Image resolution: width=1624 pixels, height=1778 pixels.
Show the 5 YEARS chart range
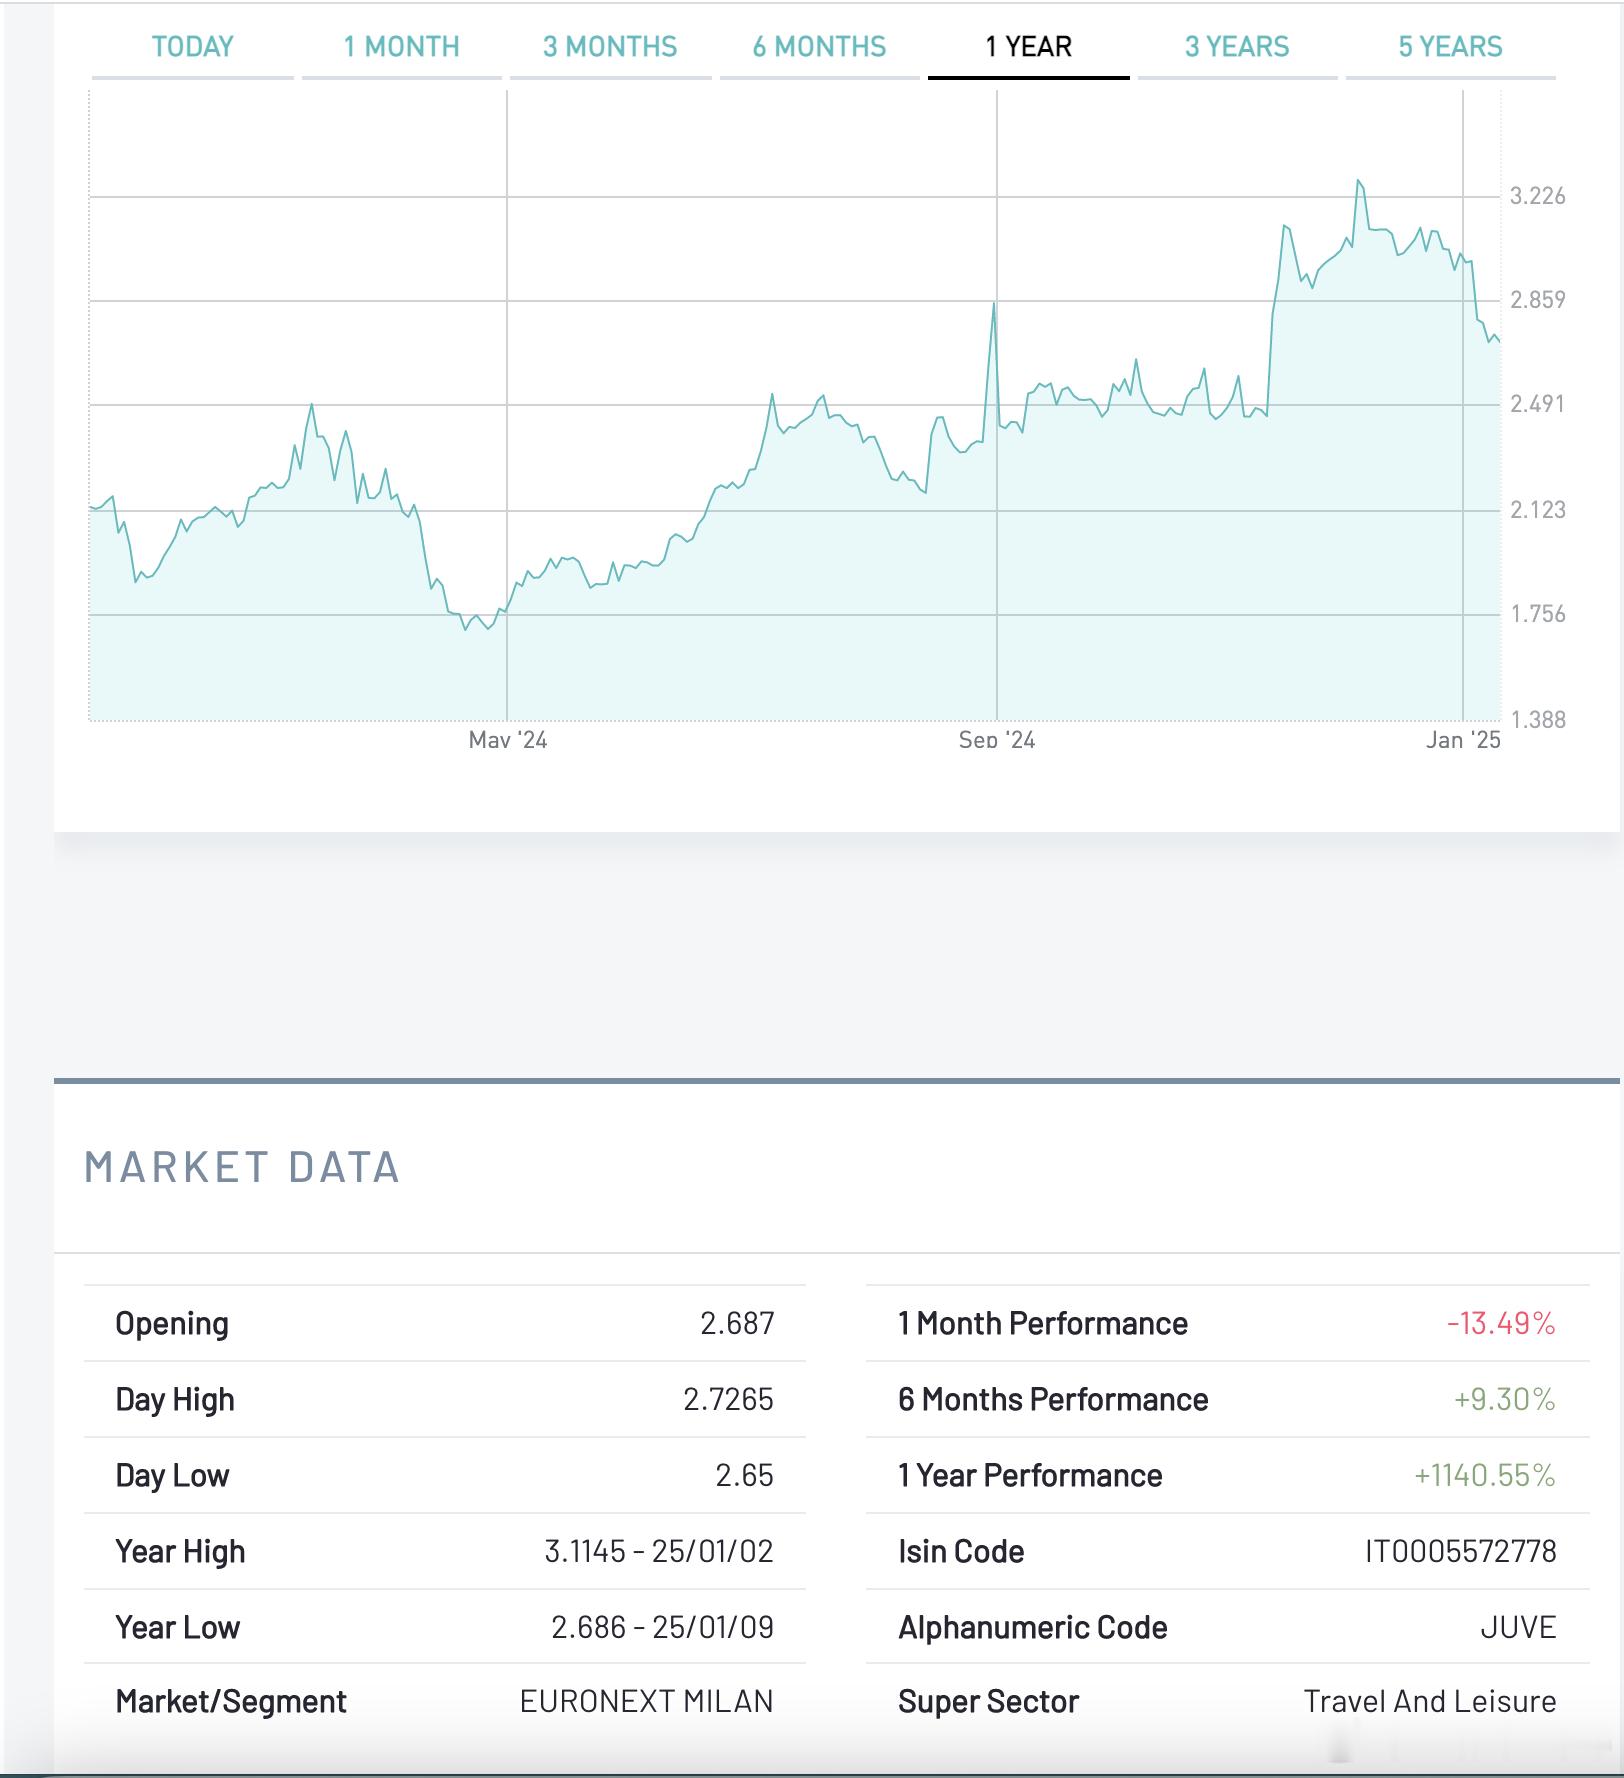pyautogui.click(x=1450, y=47)
